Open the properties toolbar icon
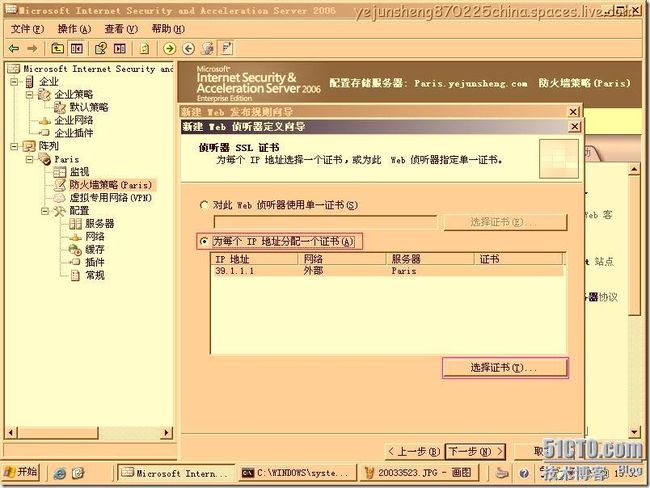Image resolution: width=650 pixels, height=488 pixels. point(101,49)
